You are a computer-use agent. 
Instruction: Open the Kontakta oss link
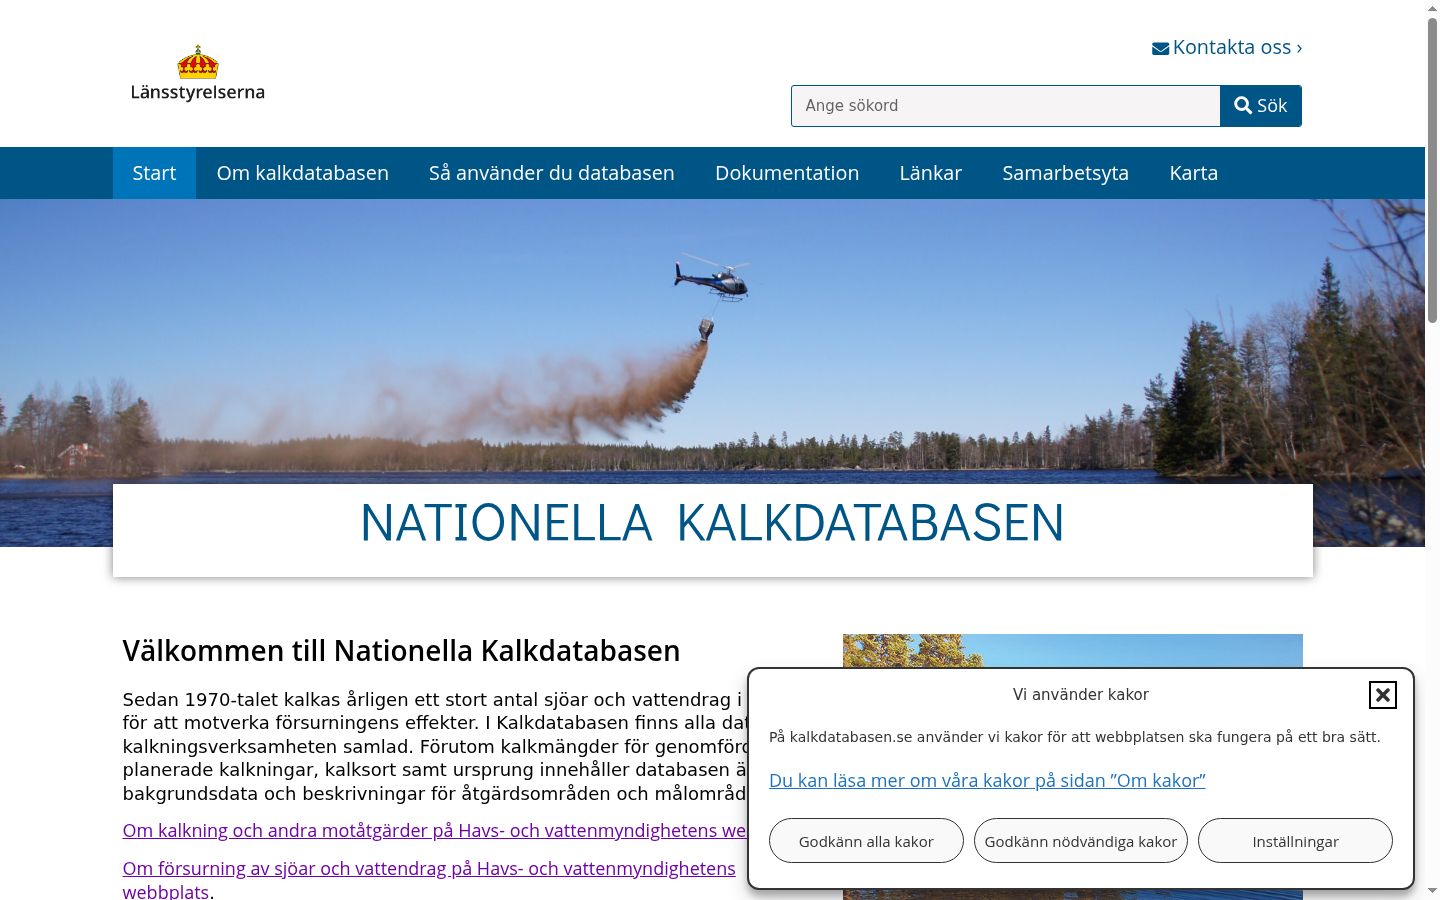click(x=1227, y=47)
